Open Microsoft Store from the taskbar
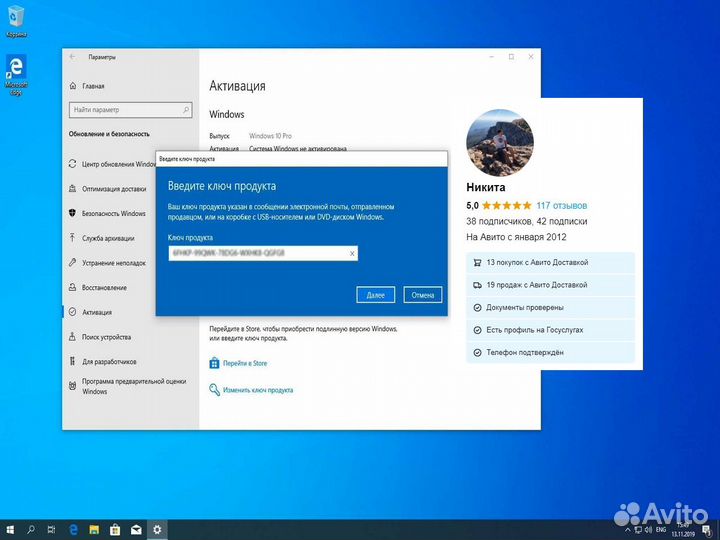This screenshot has height=540, width=720. [x=115, y=530]
